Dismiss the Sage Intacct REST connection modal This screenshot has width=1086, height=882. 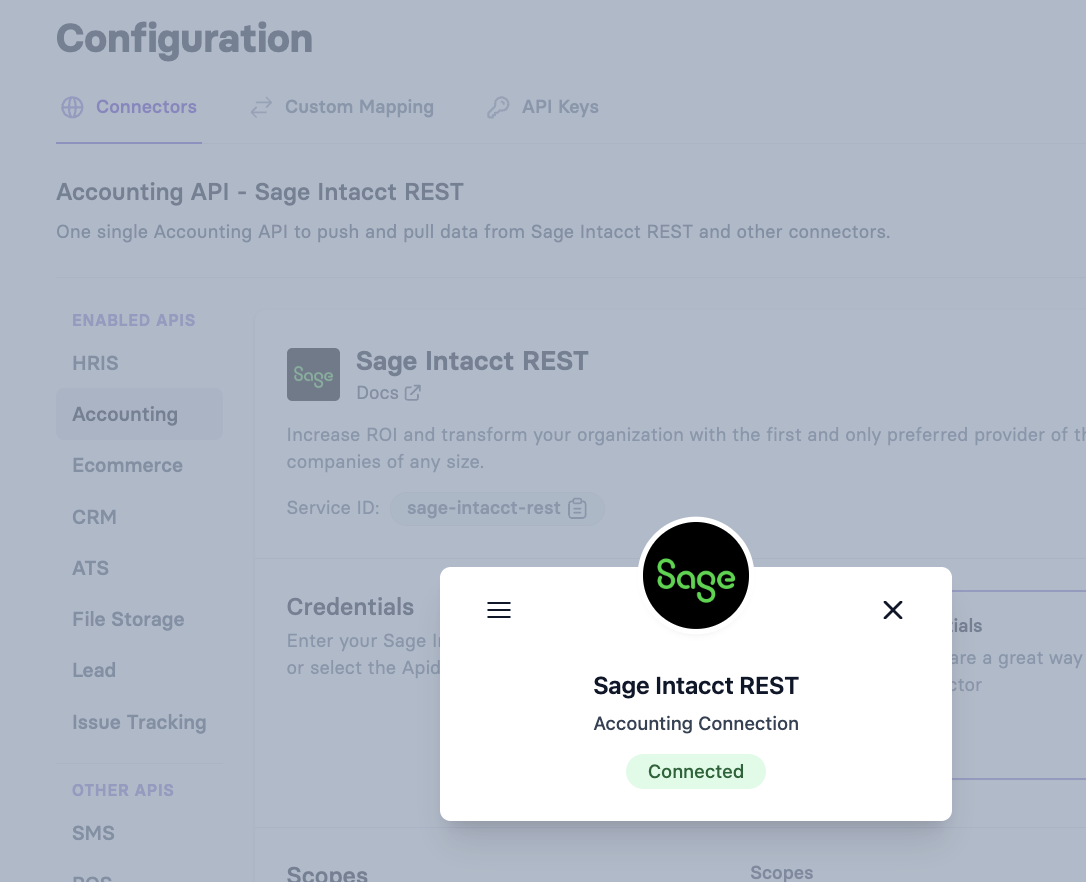point(892,609)
